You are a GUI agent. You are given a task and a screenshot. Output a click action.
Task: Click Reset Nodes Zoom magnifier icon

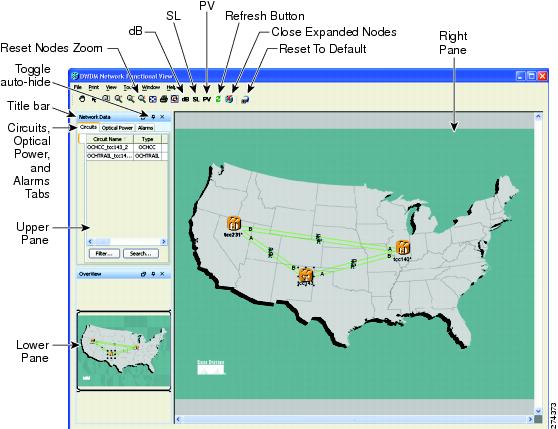142,99
